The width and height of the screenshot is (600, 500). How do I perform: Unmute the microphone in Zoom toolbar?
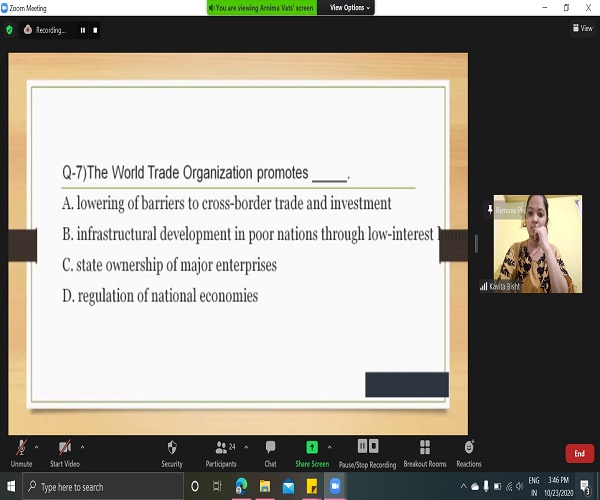pos(21,454)
